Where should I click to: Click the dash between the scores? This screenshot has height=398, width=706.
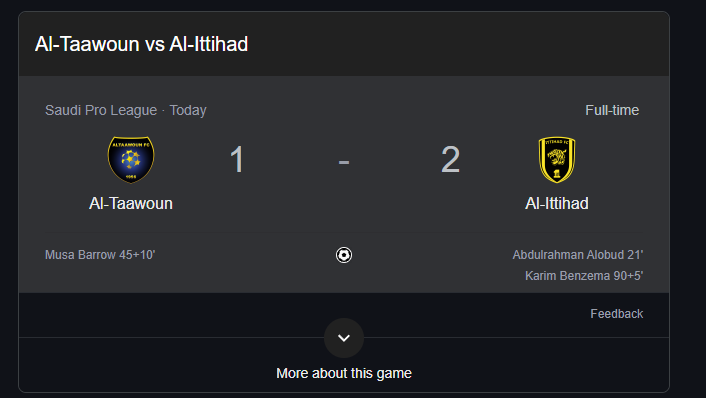344,162
